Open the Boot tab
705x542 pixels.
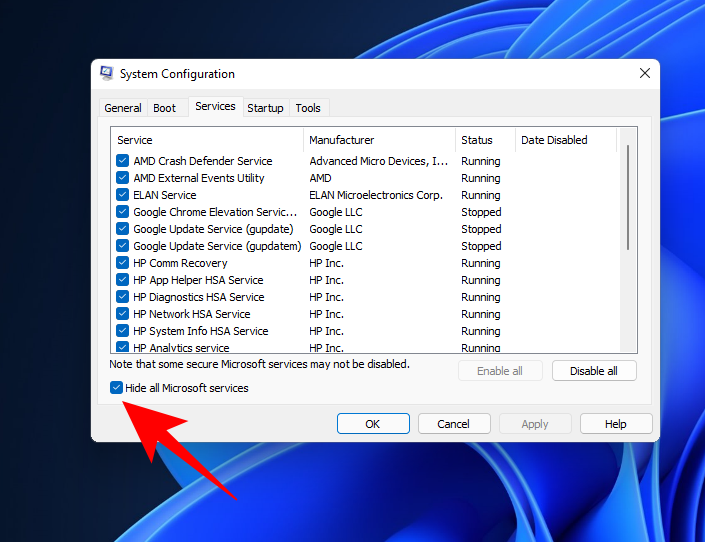tap(165, 108)
